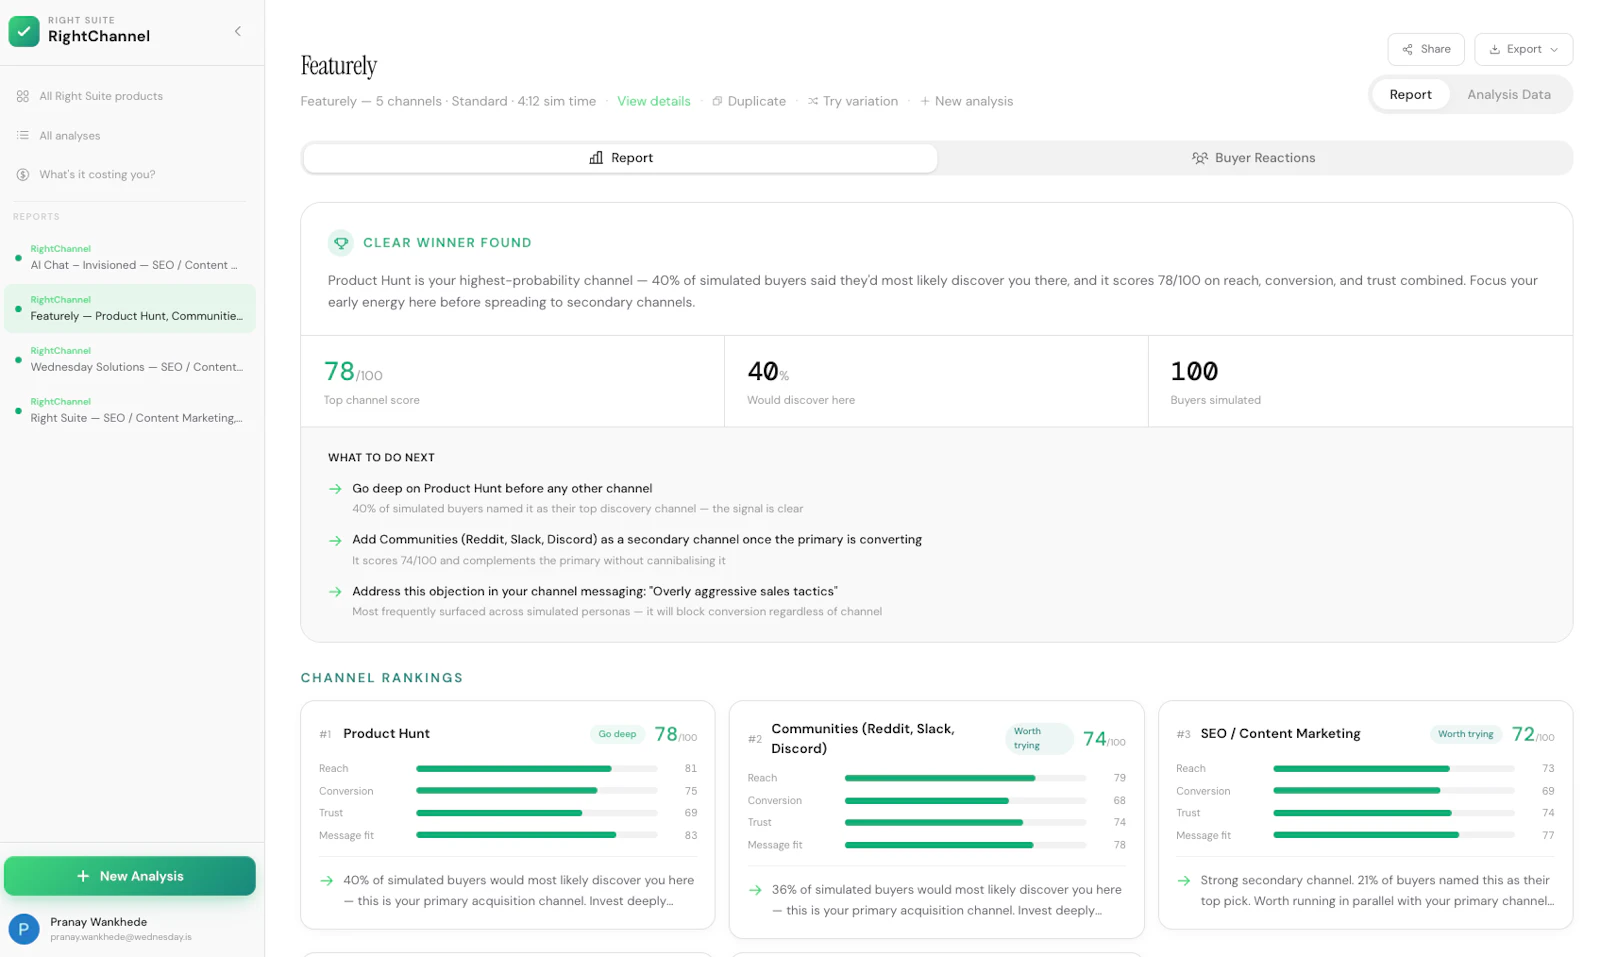Click the Channel Rankings heading
Screen dimensions: 1600x957
[x=382, y=678]
